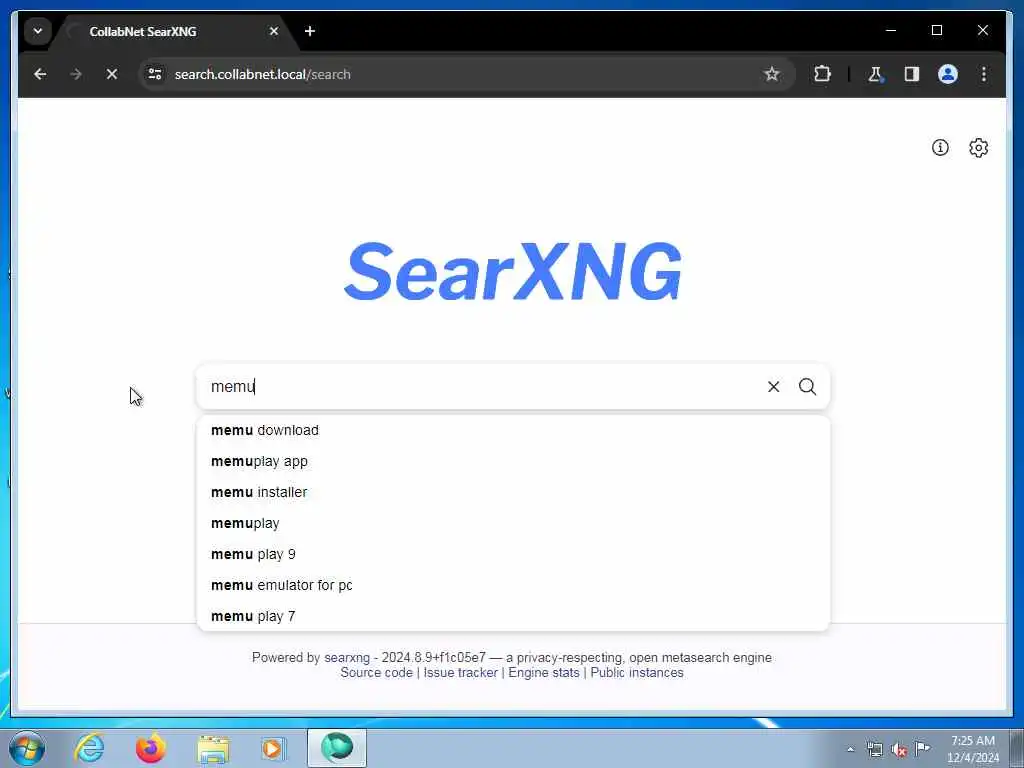1024x768 pixels.
Task: Show hidden tray icons arrow
Action: coord(850,750)
